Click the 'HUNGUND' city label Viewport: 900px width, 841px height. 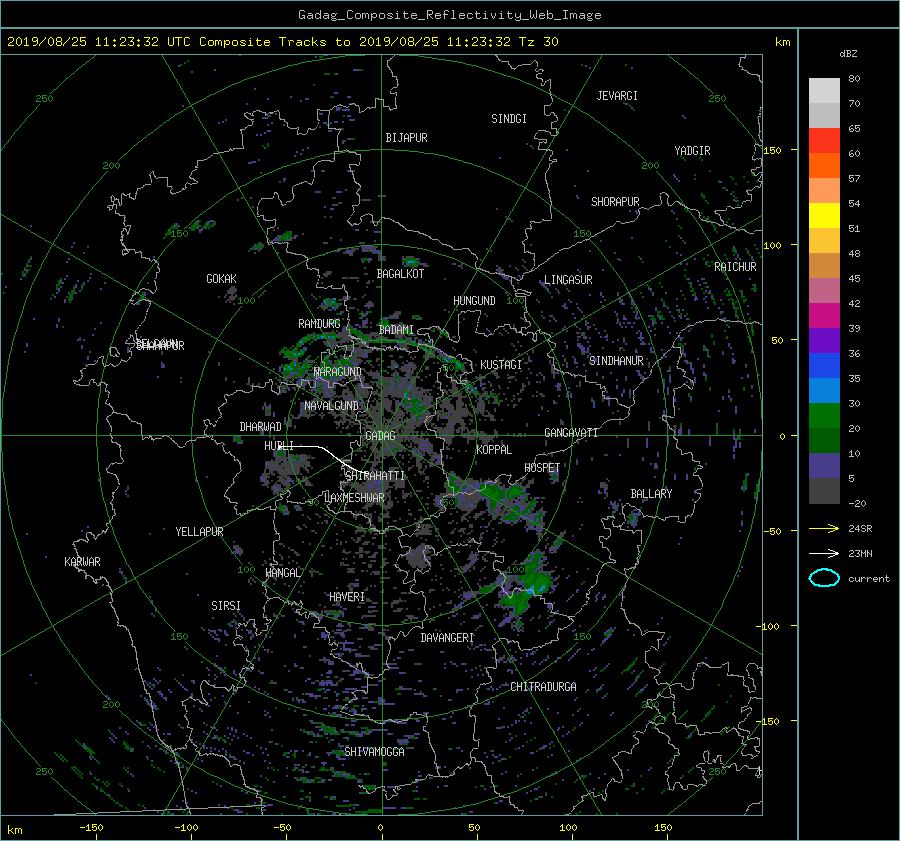(474, 301)
